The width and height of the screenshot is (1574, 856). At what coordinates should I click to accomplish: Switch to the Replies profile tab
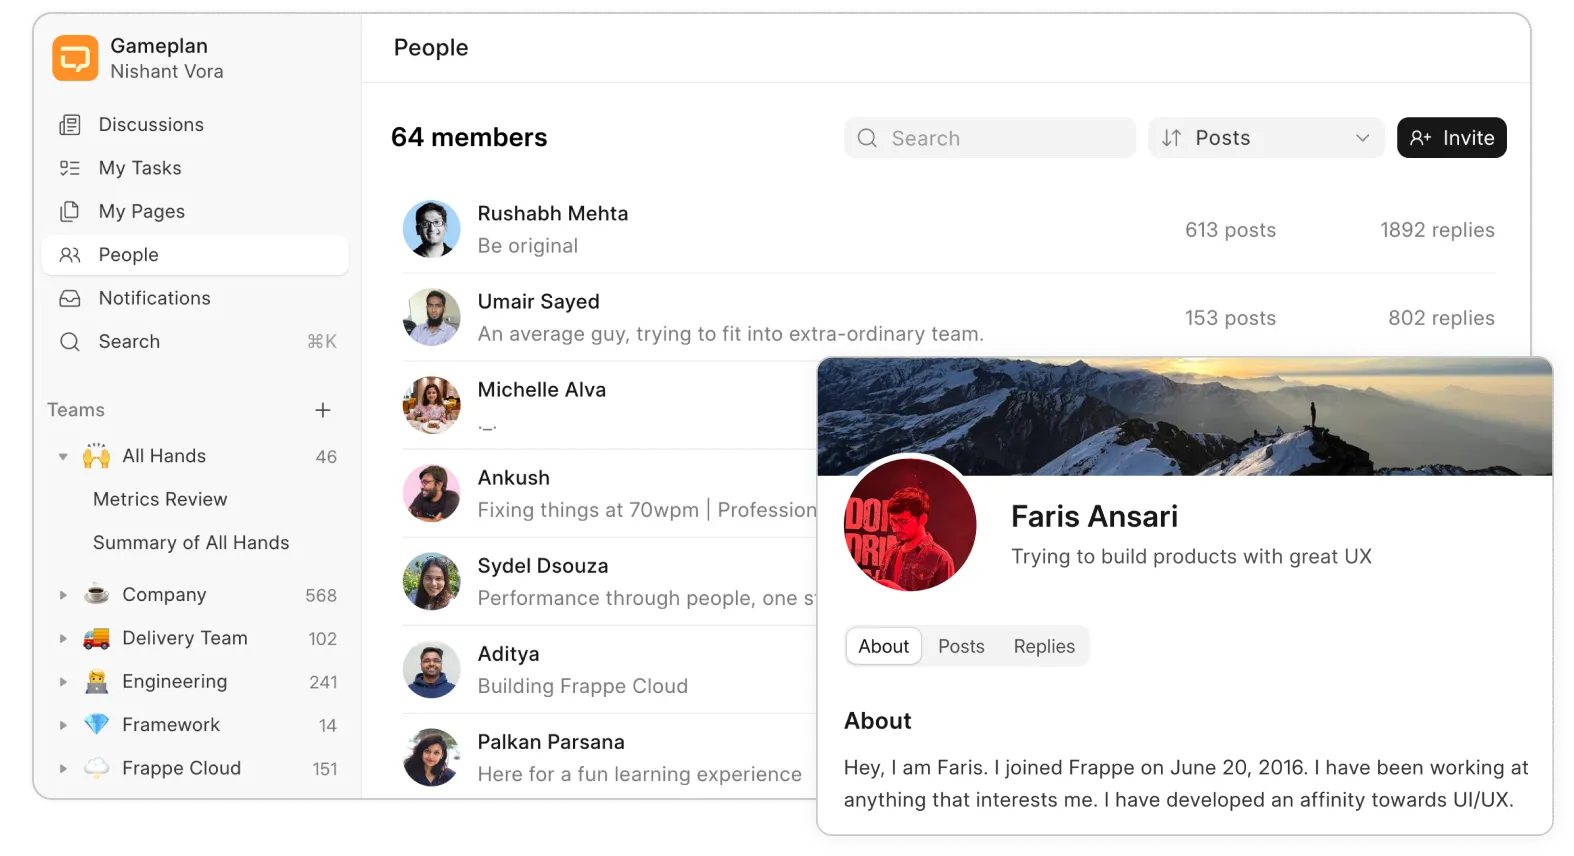[1044, 647]
